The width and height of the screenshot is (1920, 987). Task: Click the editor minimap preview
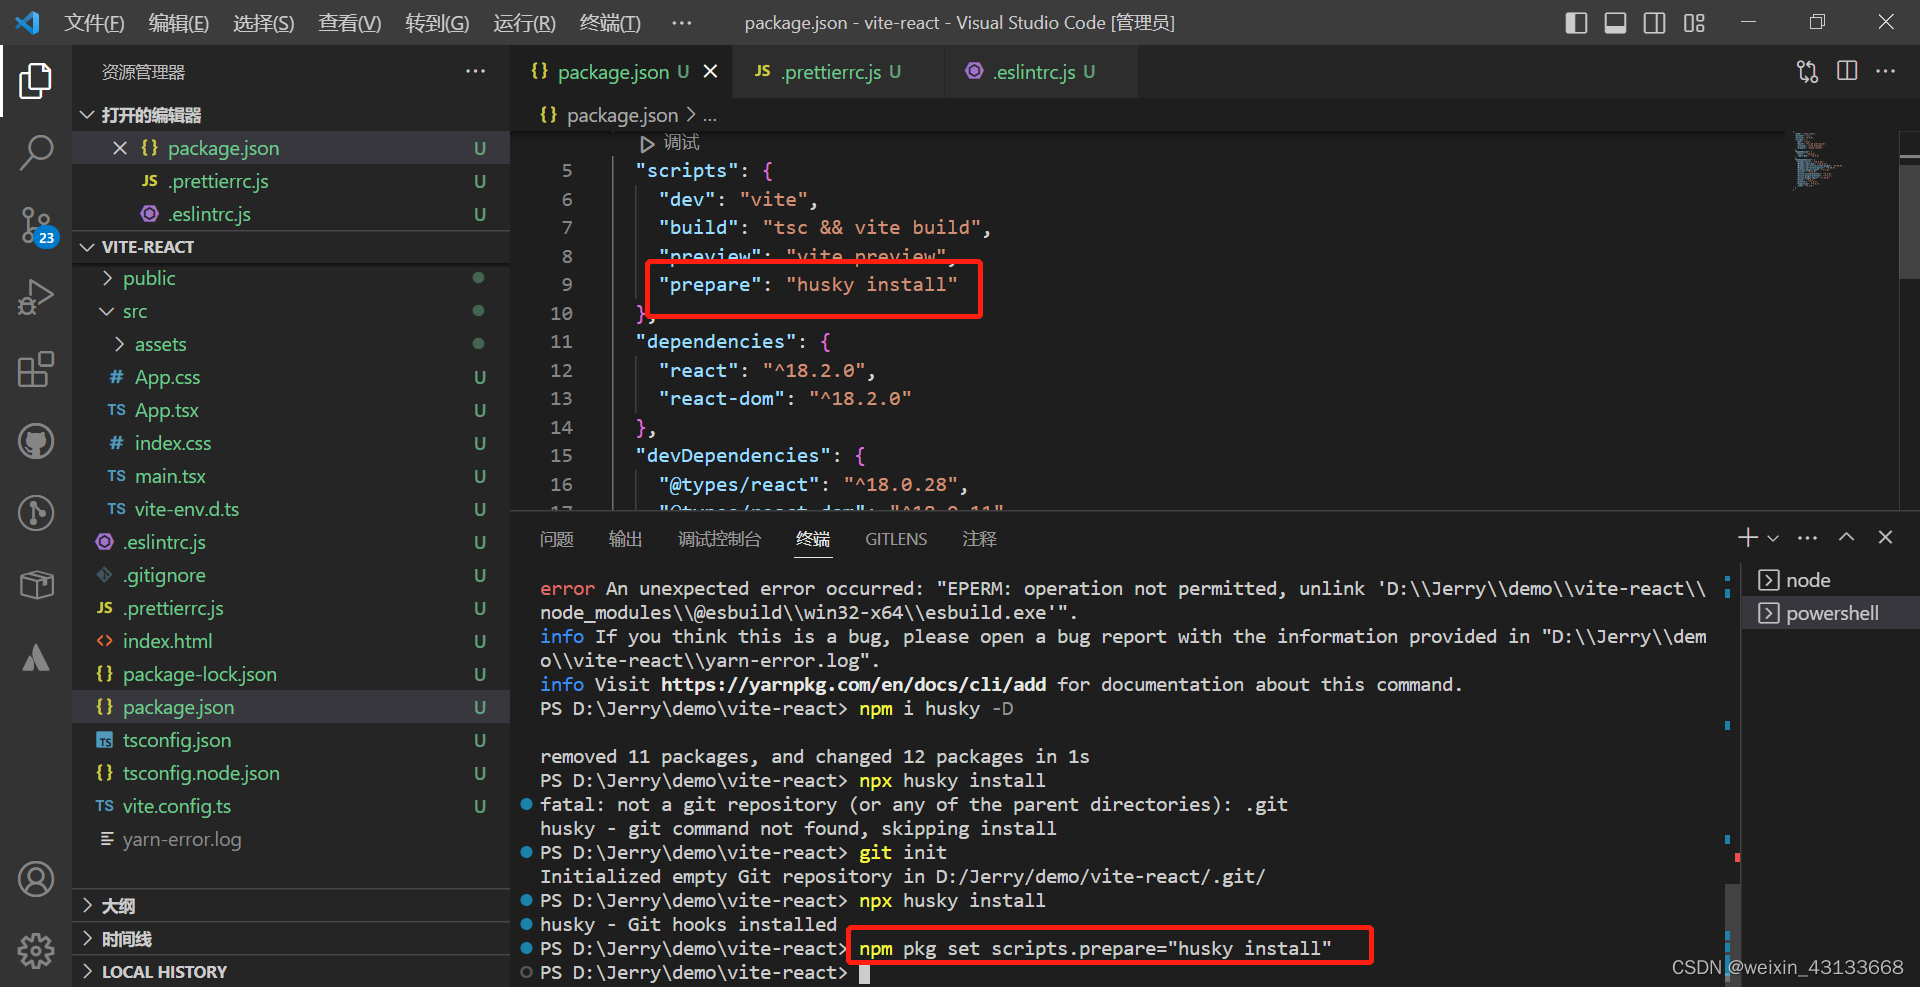click(x=1818, y=160)
